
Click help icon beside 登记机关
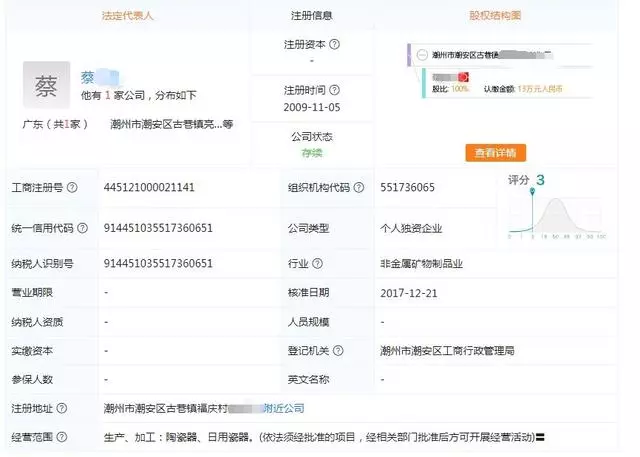(338, 351)
